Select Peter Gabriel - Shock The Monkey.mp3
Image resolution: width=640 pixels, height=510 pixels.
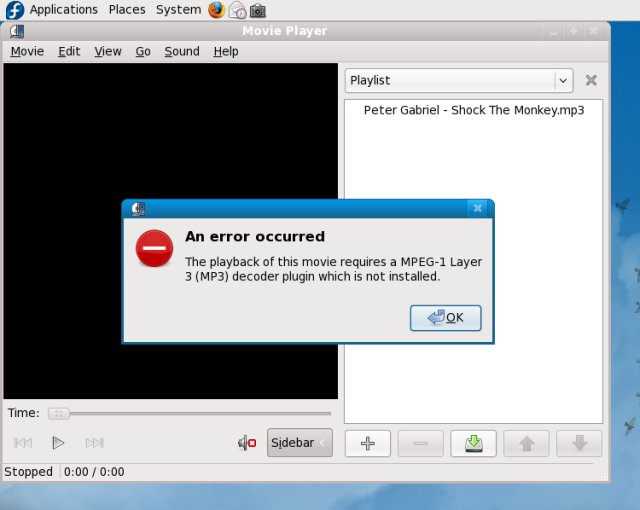pyautogui.click(x=473, y=110)
